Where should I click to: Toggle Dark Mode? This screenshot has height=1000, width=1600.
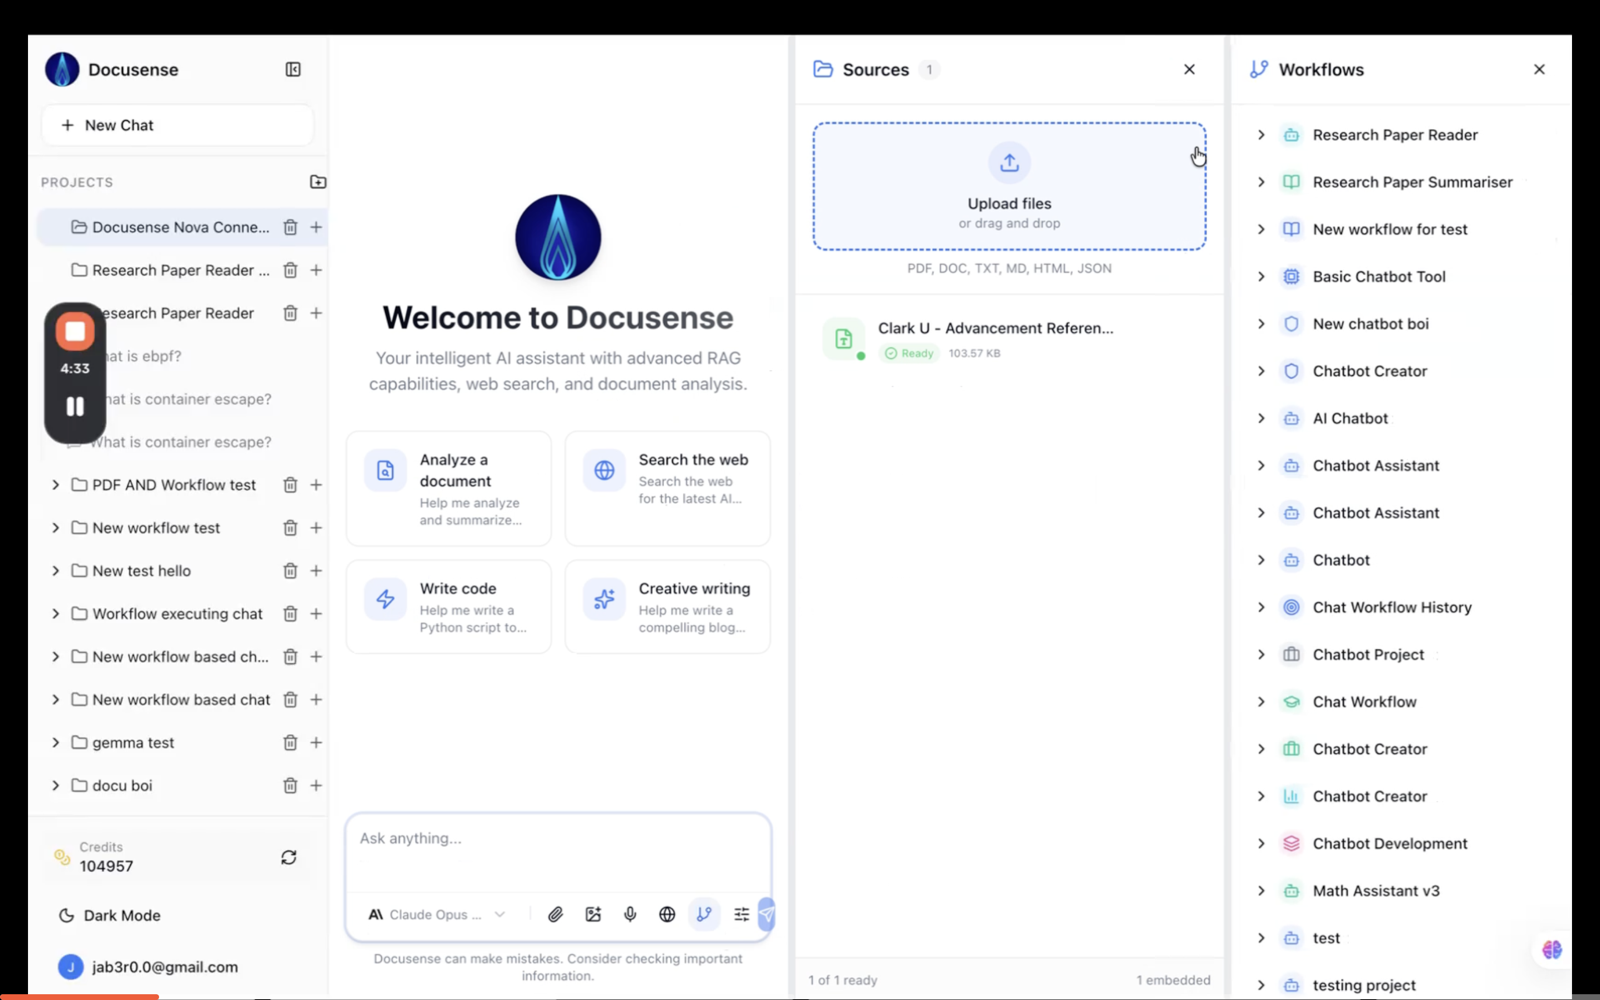click(x=110, y=915)
